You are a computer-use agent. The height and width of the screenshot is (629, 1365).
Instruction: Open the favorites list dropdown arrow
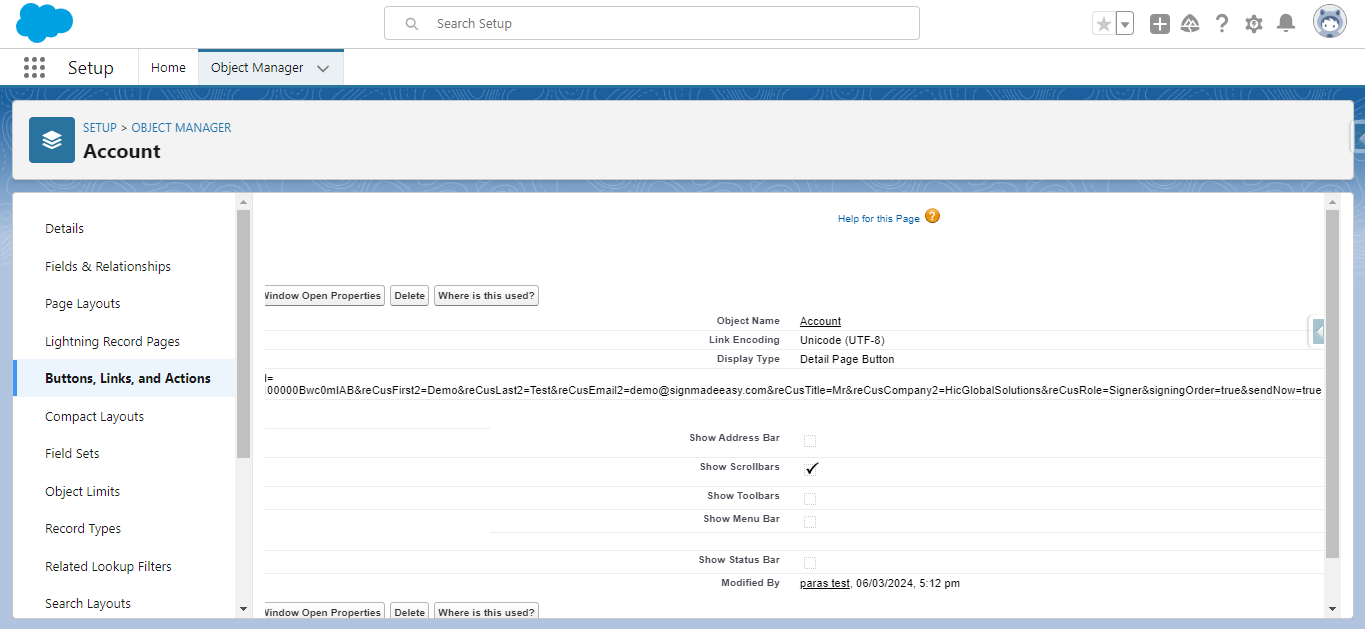click(1125, 24)
